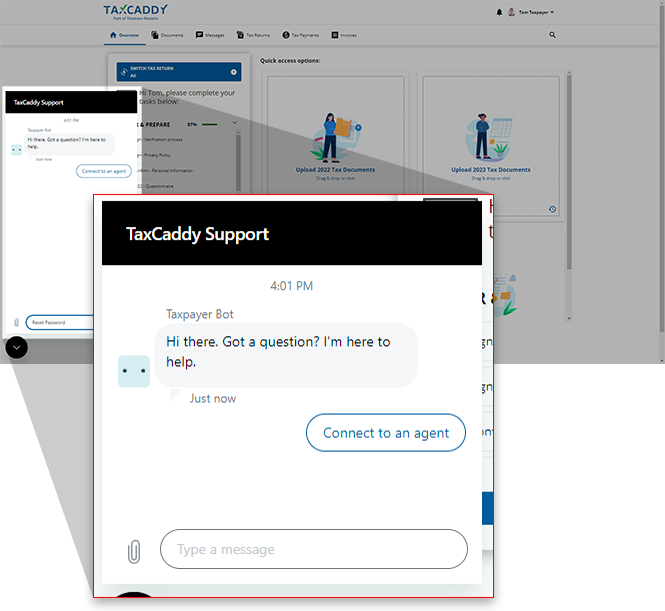The width and height of the screenshot is (665, 611).
Task: Click the bot avatar in the small chat
Action: (x=17, y=150)
